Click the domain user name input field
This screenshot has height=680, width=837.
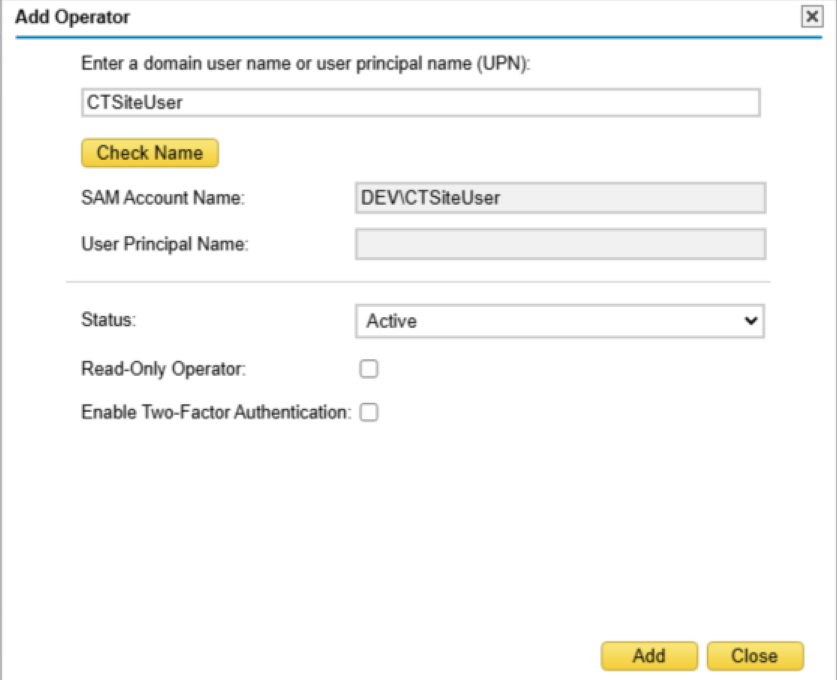419,103
